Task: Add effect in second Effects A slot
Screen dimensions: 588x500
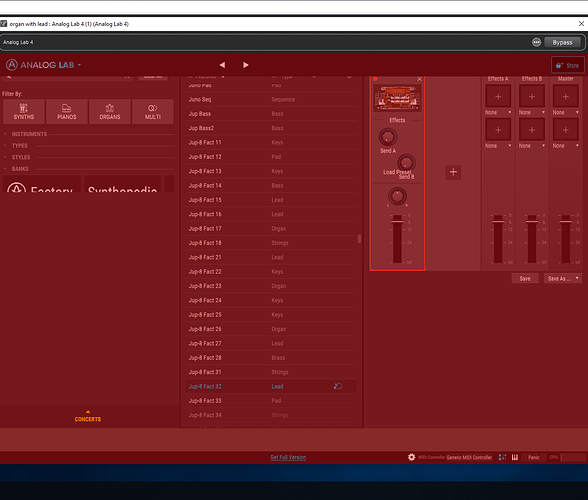Action: [x=498, y=130]
